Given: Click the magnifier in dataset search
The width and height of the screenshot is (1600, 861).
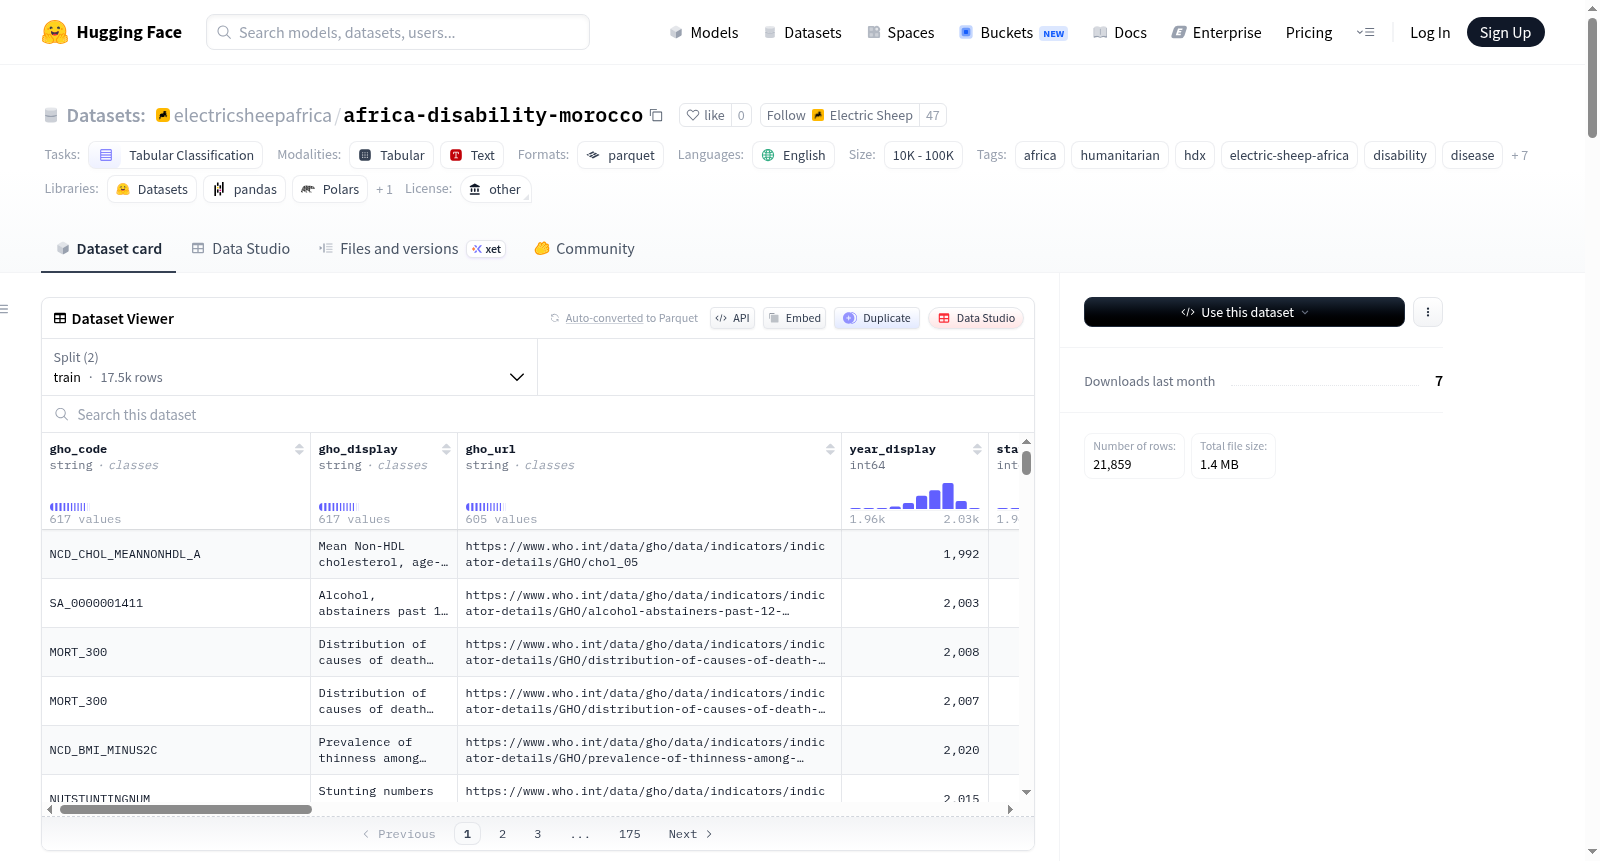Looking at the screenshot, I should pos(62,414).
